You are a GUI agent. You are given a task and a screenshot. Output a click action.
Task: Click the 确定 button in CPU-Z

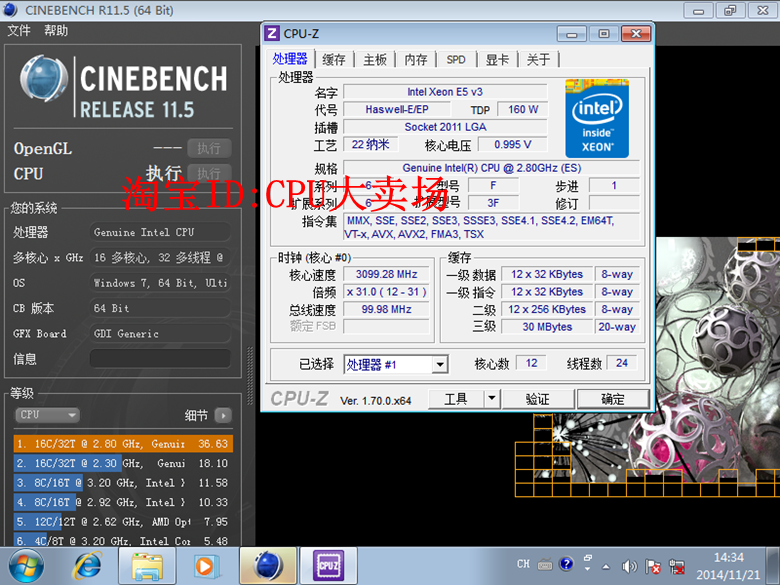(x=612, y=399)
